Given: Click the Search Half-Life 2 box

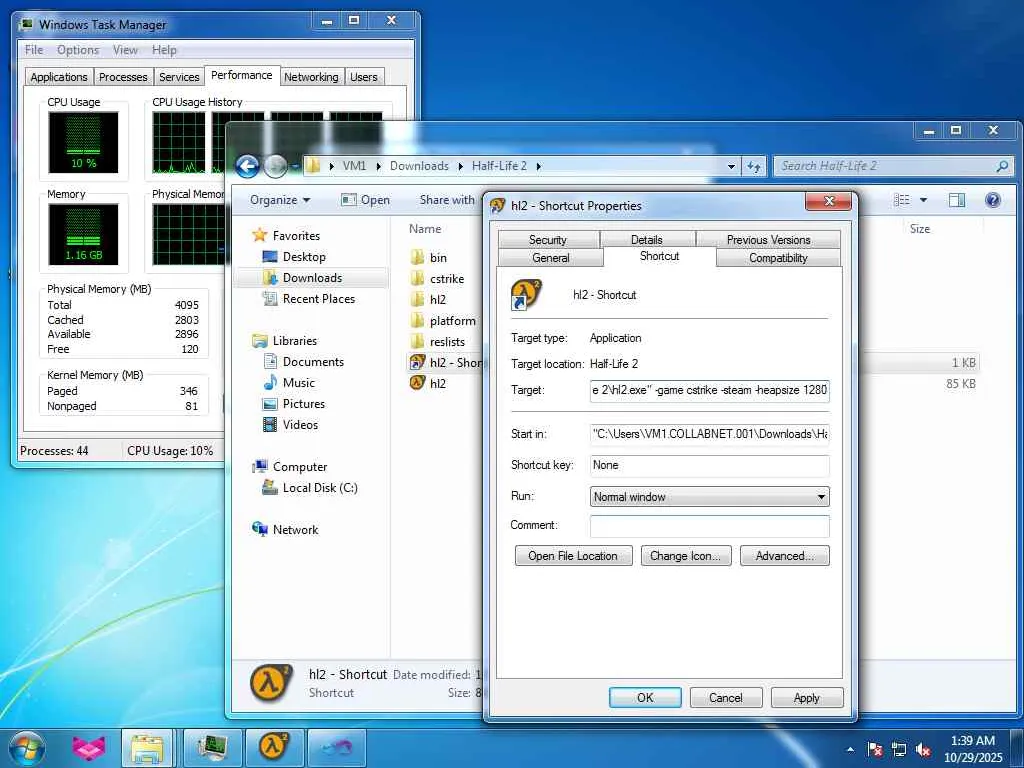Looking at the screenshot, I should (893, 166).
